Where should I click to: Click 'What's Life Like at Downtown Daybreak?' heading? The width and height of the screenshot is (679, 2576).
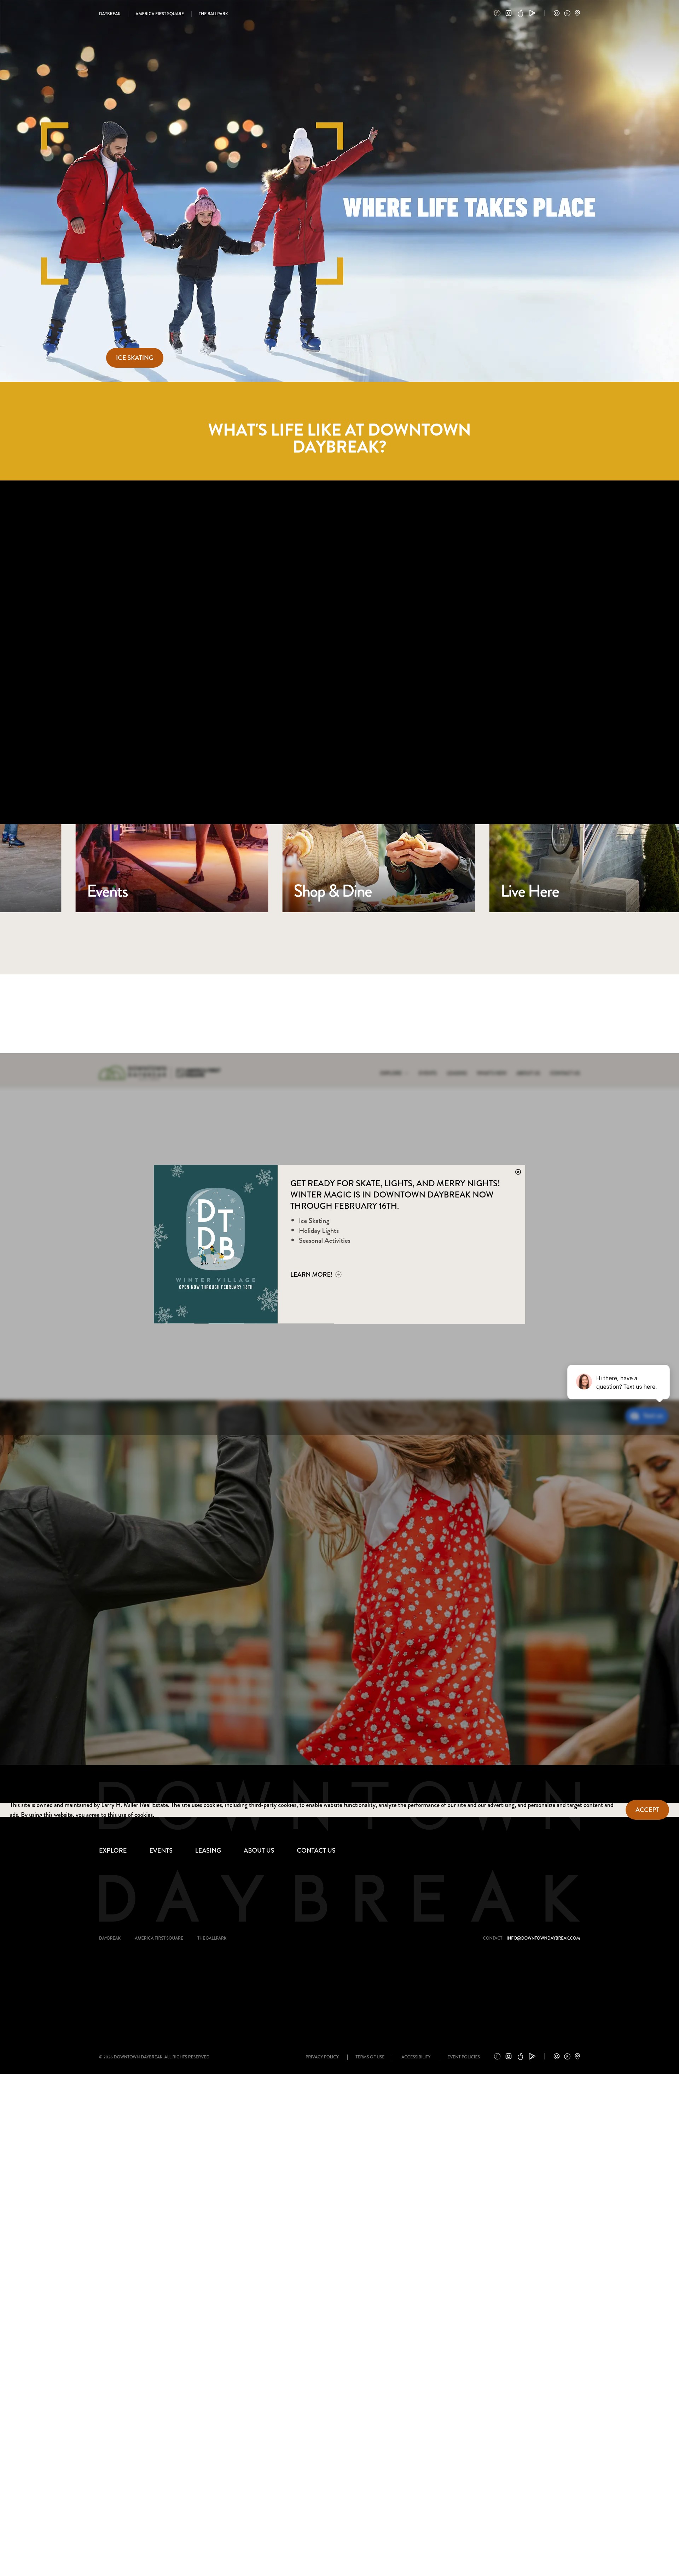[x=339, y=438]
